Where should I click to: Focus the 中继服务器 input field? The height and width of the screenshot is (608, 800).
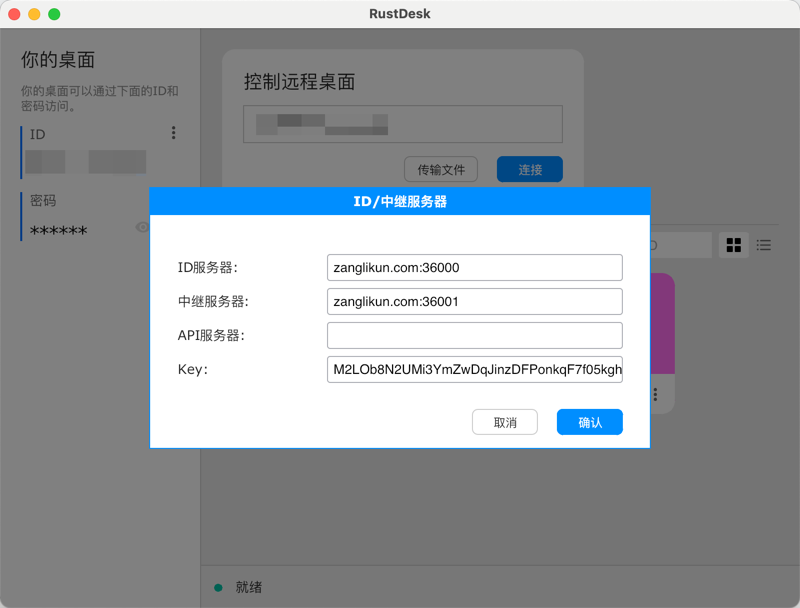point(474,301)
